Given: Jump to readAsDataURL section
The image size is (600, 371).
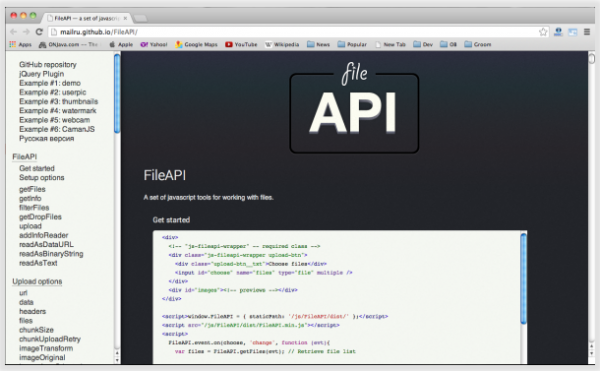Looking at the screenshot, I should click(46, 244).
